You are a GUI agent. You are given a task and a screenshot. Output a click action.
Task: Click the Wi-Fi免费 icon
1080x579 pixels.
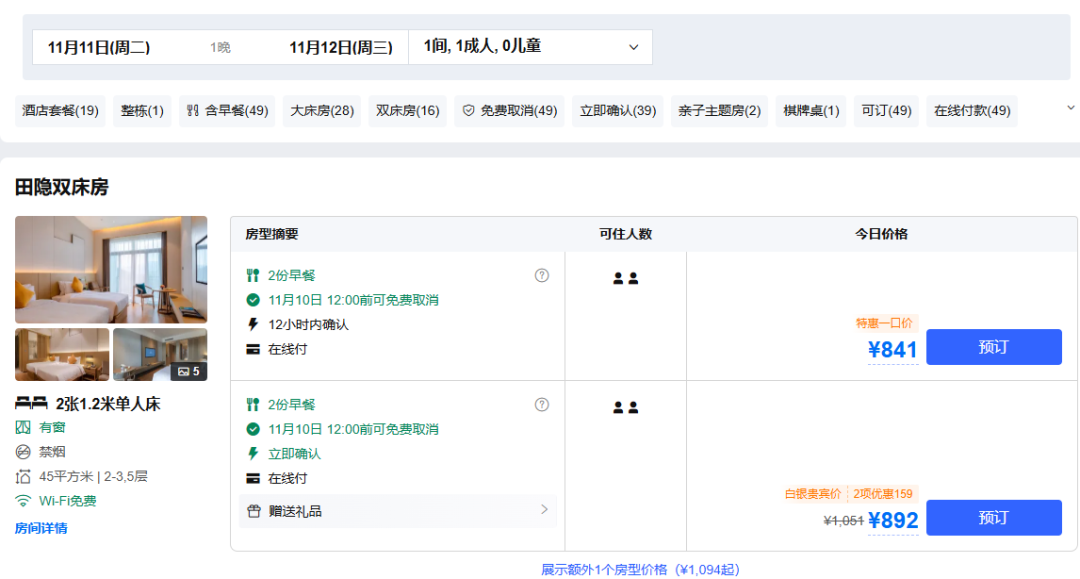(x=23, y=501)
